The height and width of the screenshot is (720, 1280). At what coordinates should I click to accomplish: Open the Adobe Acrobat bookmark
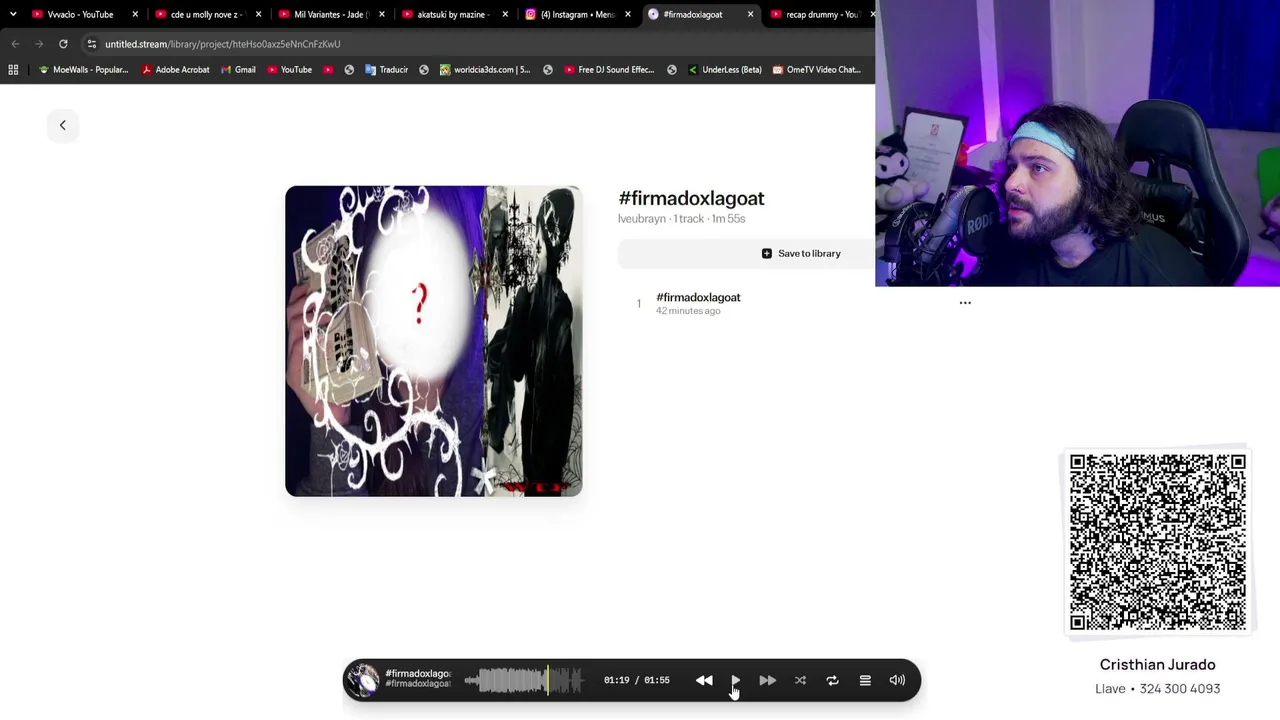pos(175,70)
